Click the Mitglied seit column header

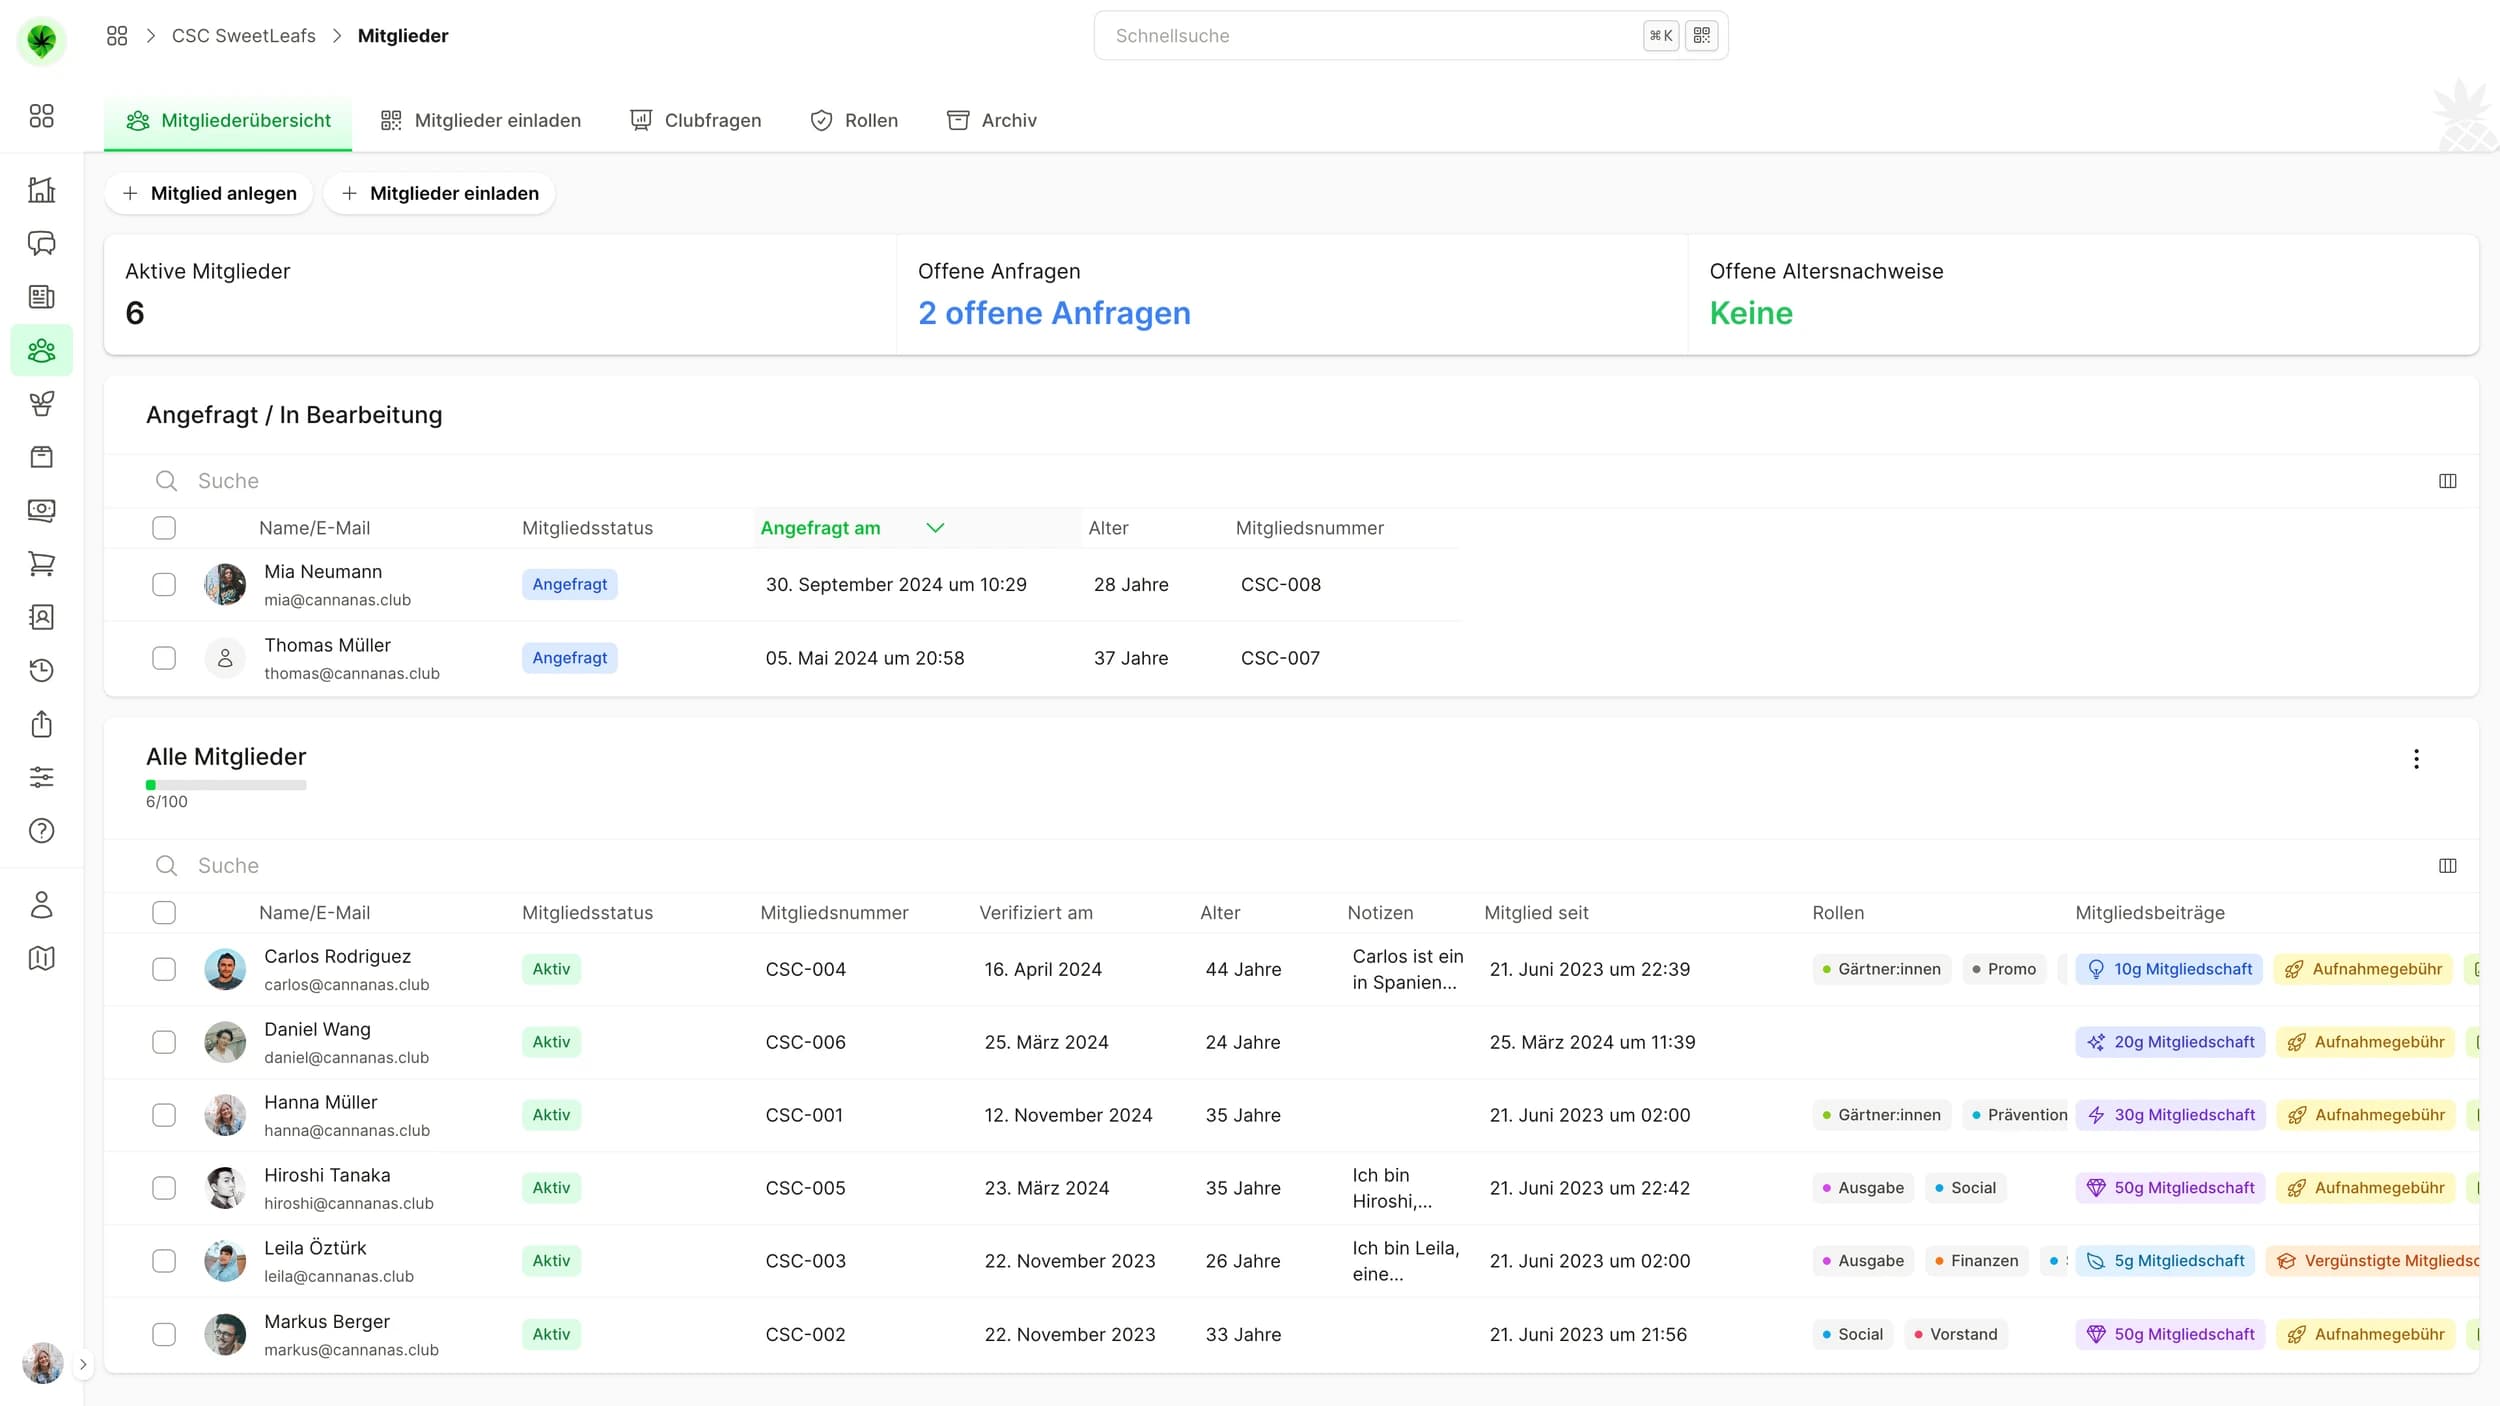click(1536, 913)
